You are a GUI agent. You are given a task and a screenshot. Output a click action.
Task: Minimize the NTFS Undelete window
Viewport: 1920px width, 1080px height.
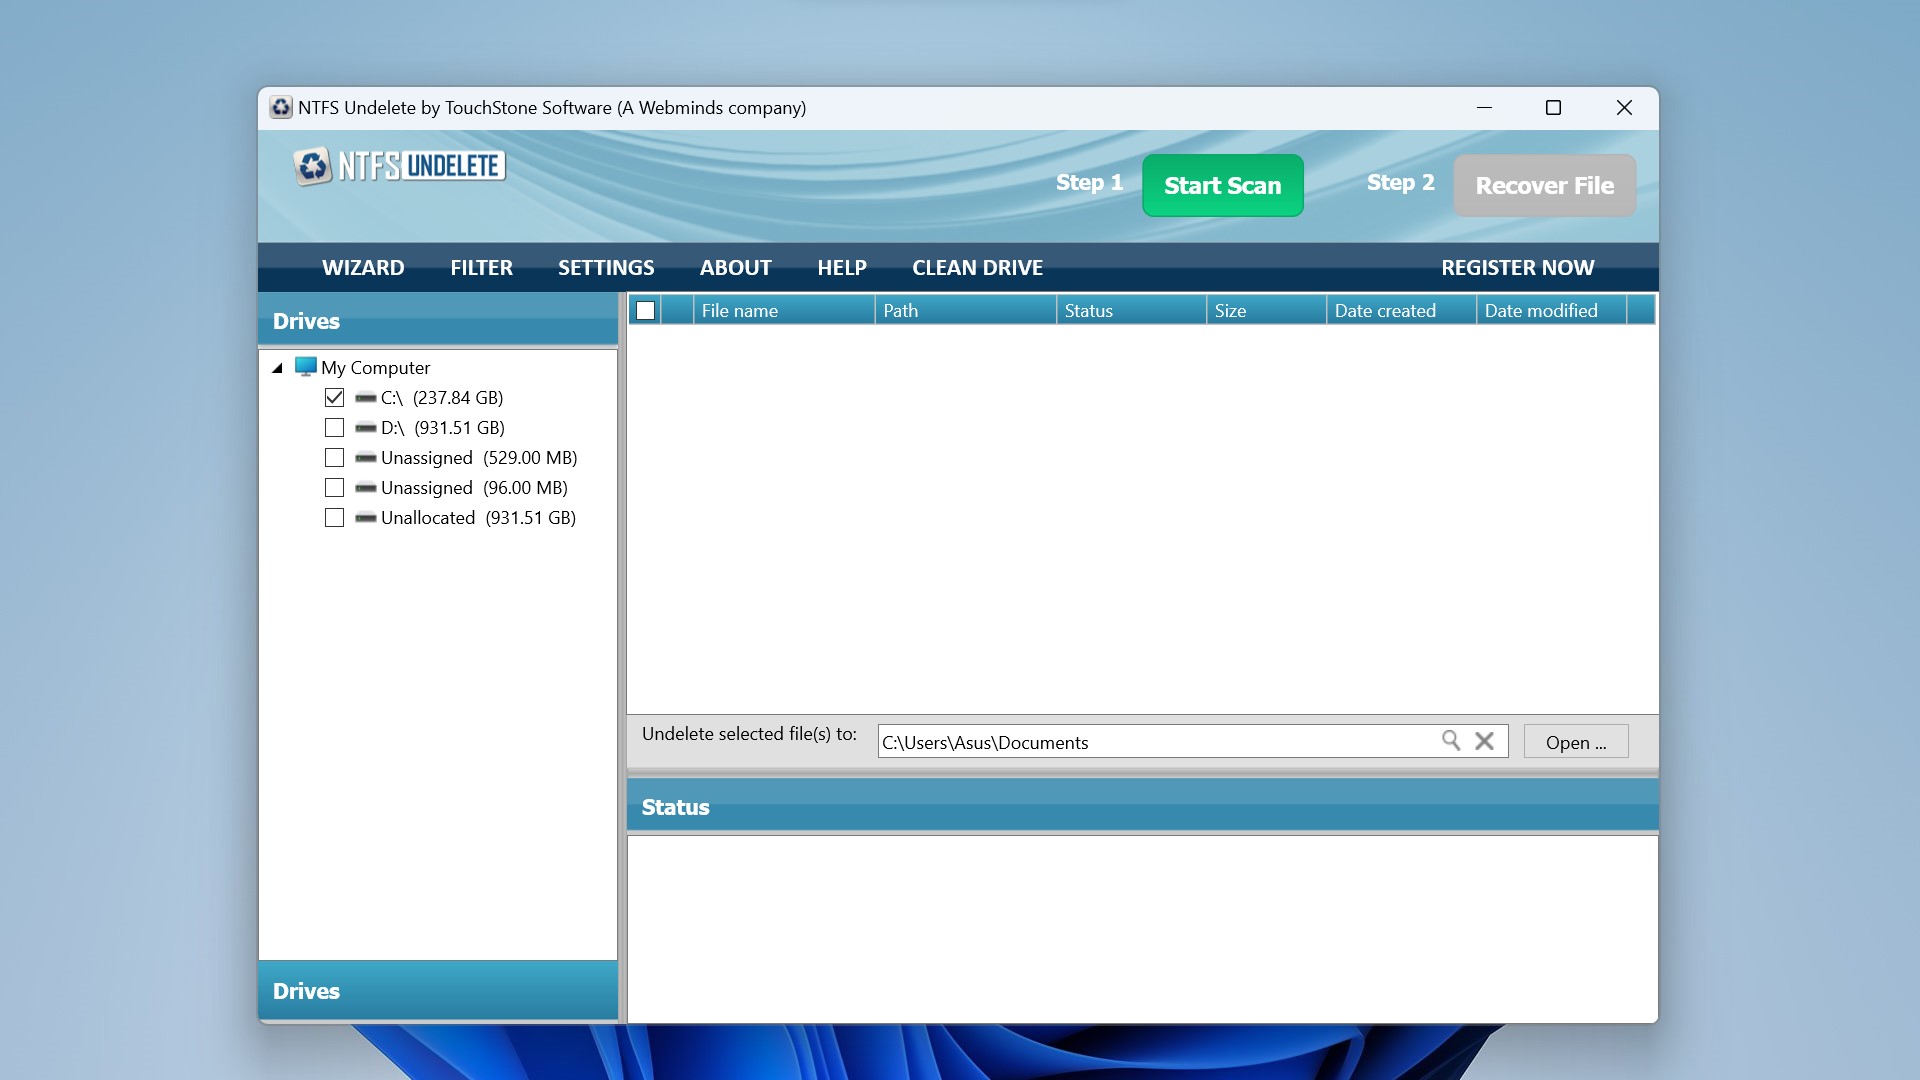pyautogui.click(x=1484, y=107)
